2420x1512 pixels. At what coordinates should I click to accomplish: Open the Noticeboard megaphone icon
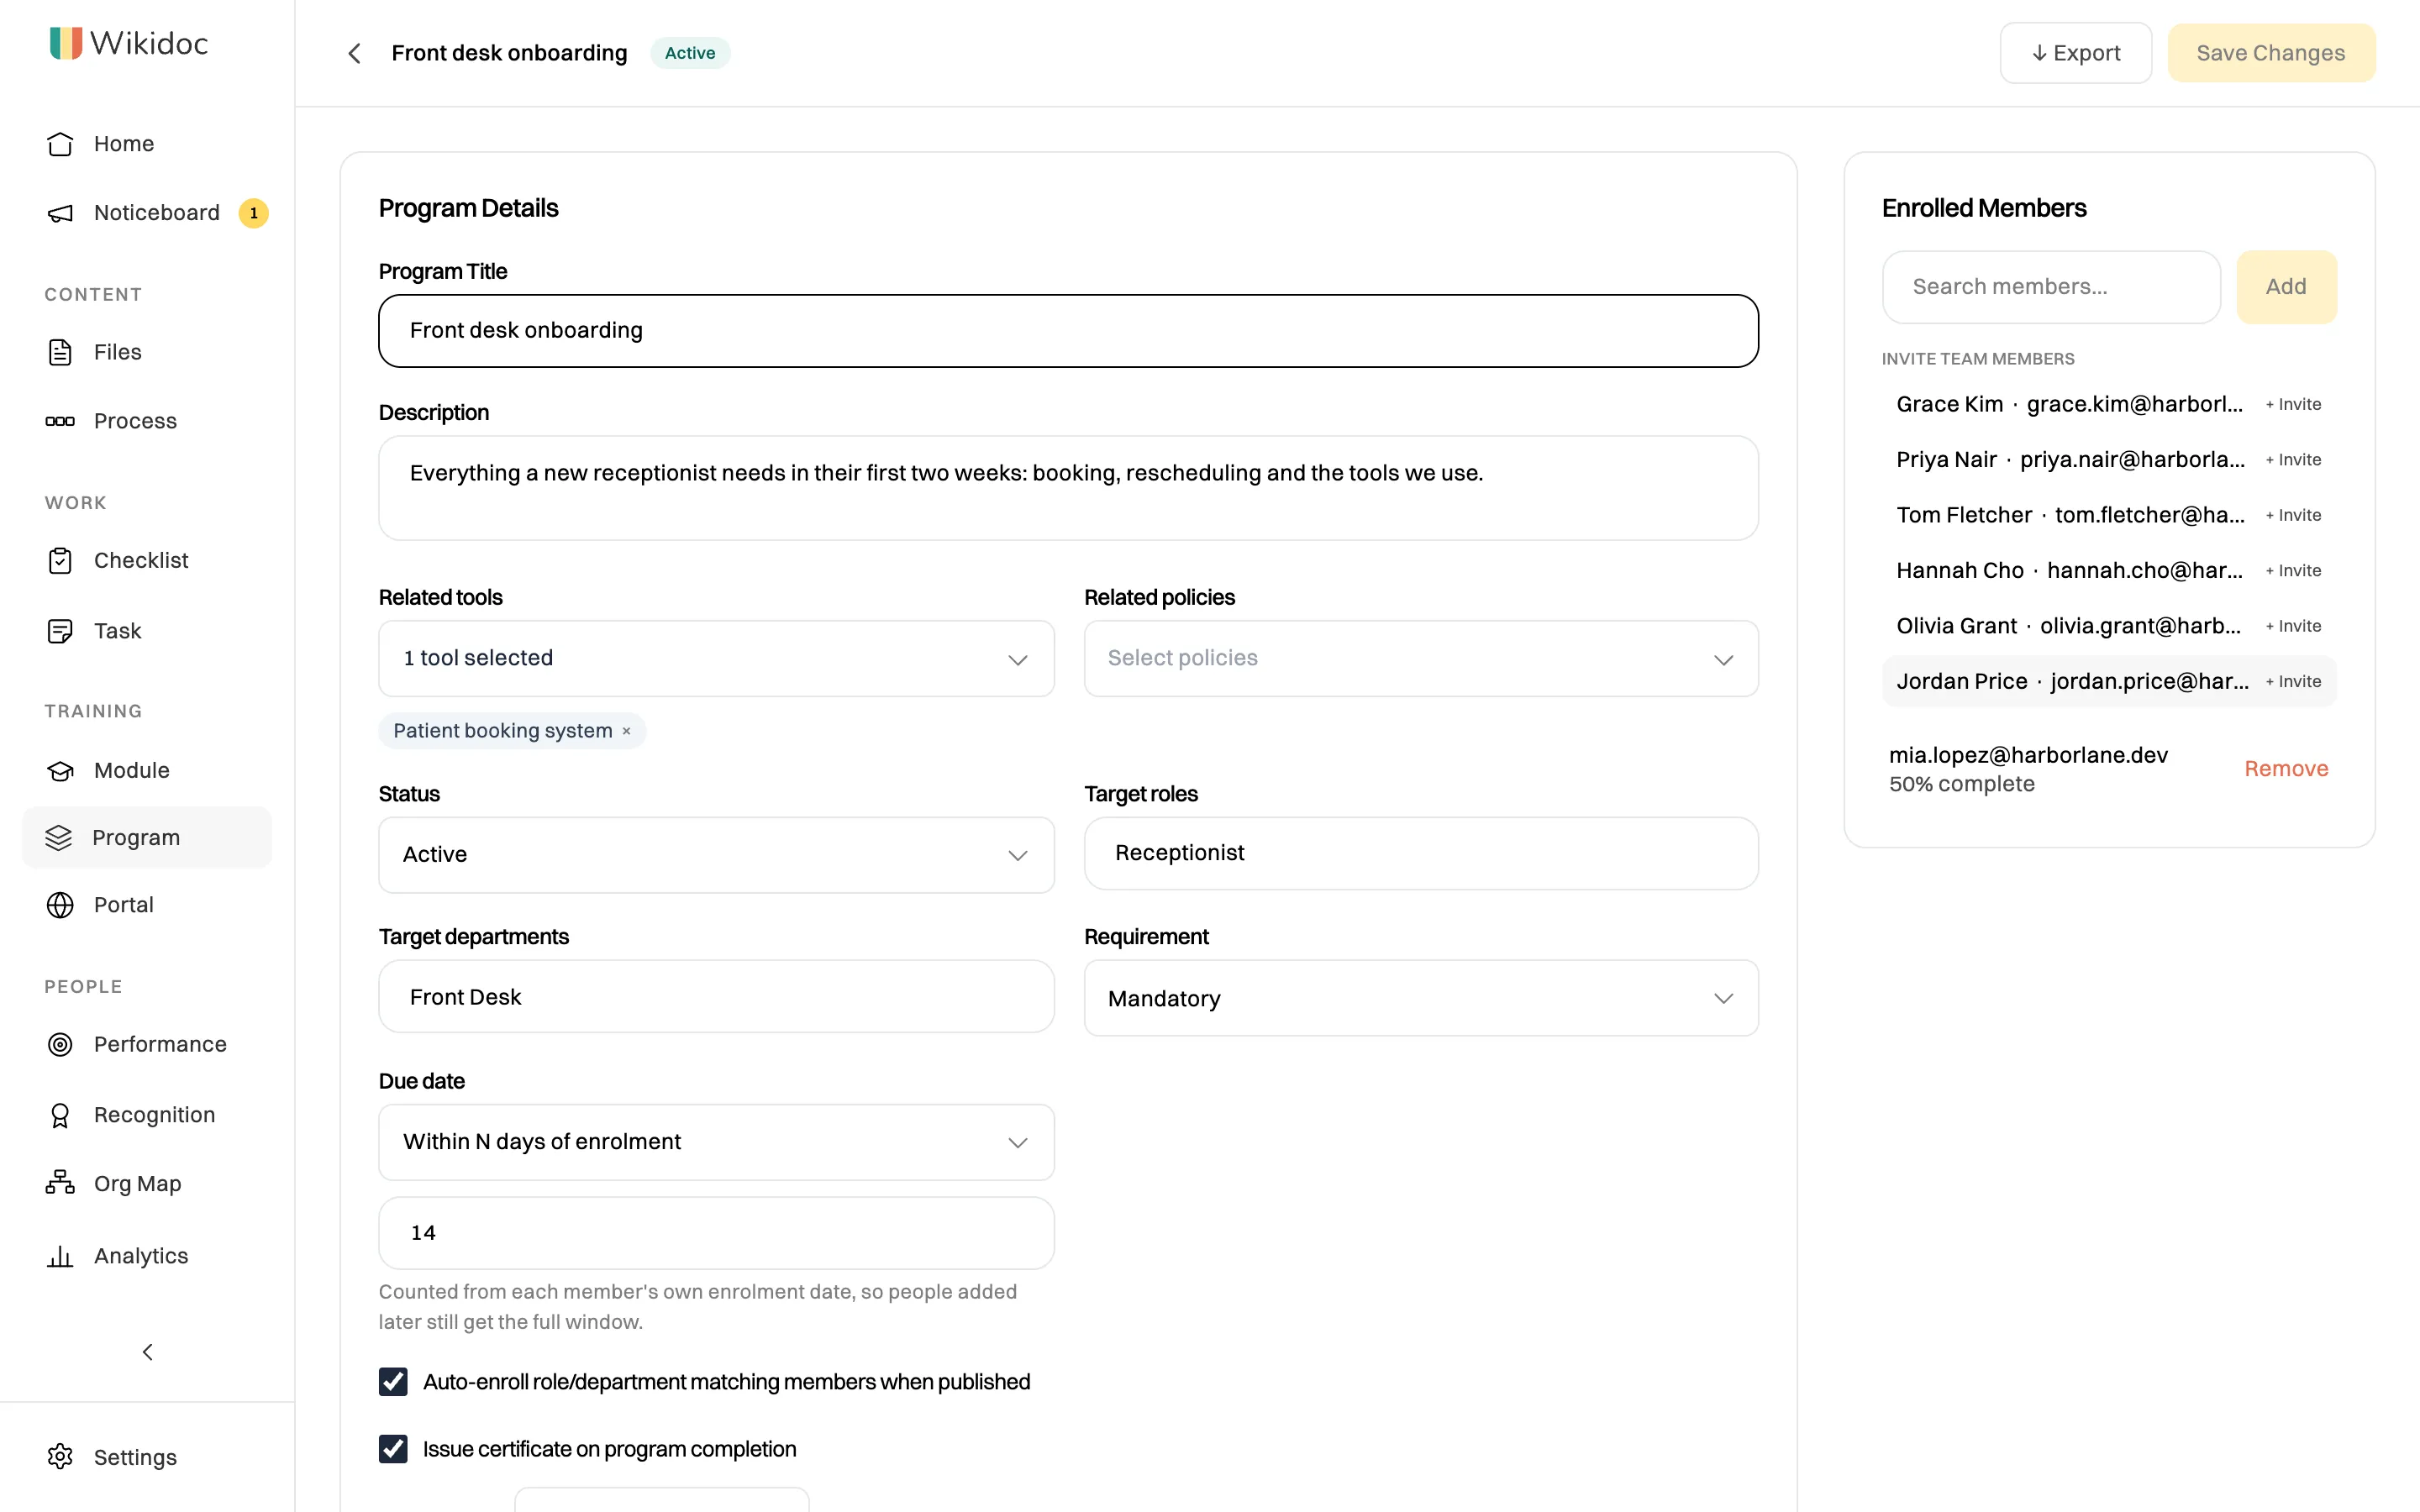coord(60,213)
